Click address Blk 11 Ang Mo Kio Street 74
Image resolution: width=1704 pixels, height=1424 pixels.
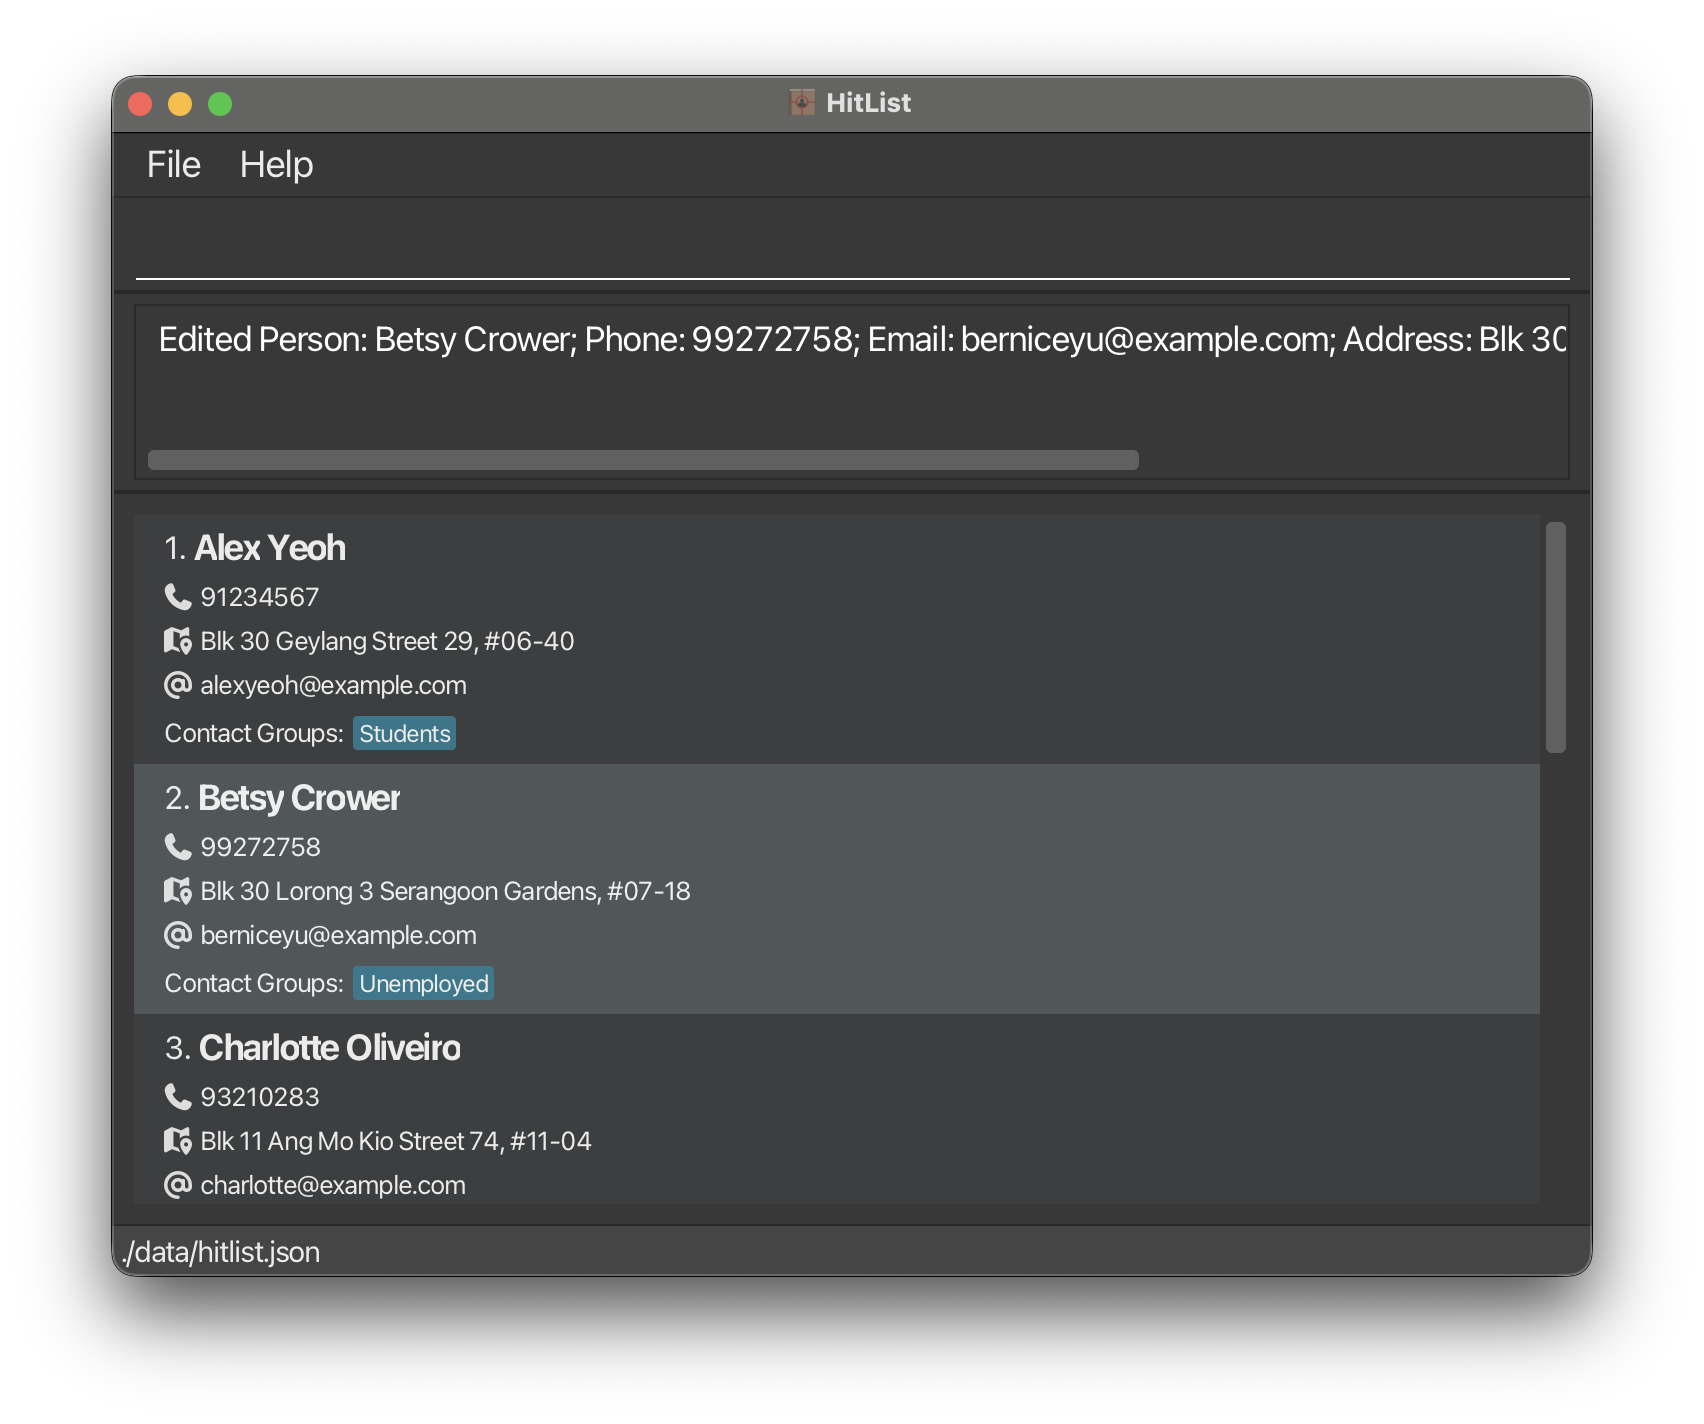coord(396,1141)
